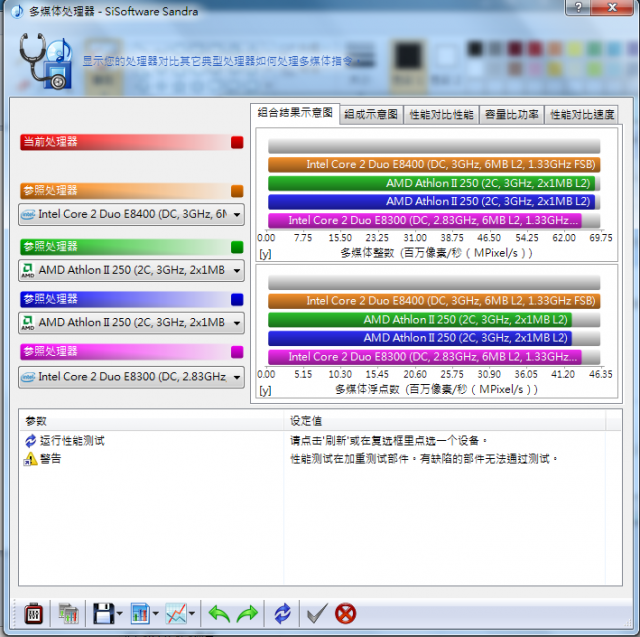Click the orange E8400 bar in integer chart

(434, 164)
